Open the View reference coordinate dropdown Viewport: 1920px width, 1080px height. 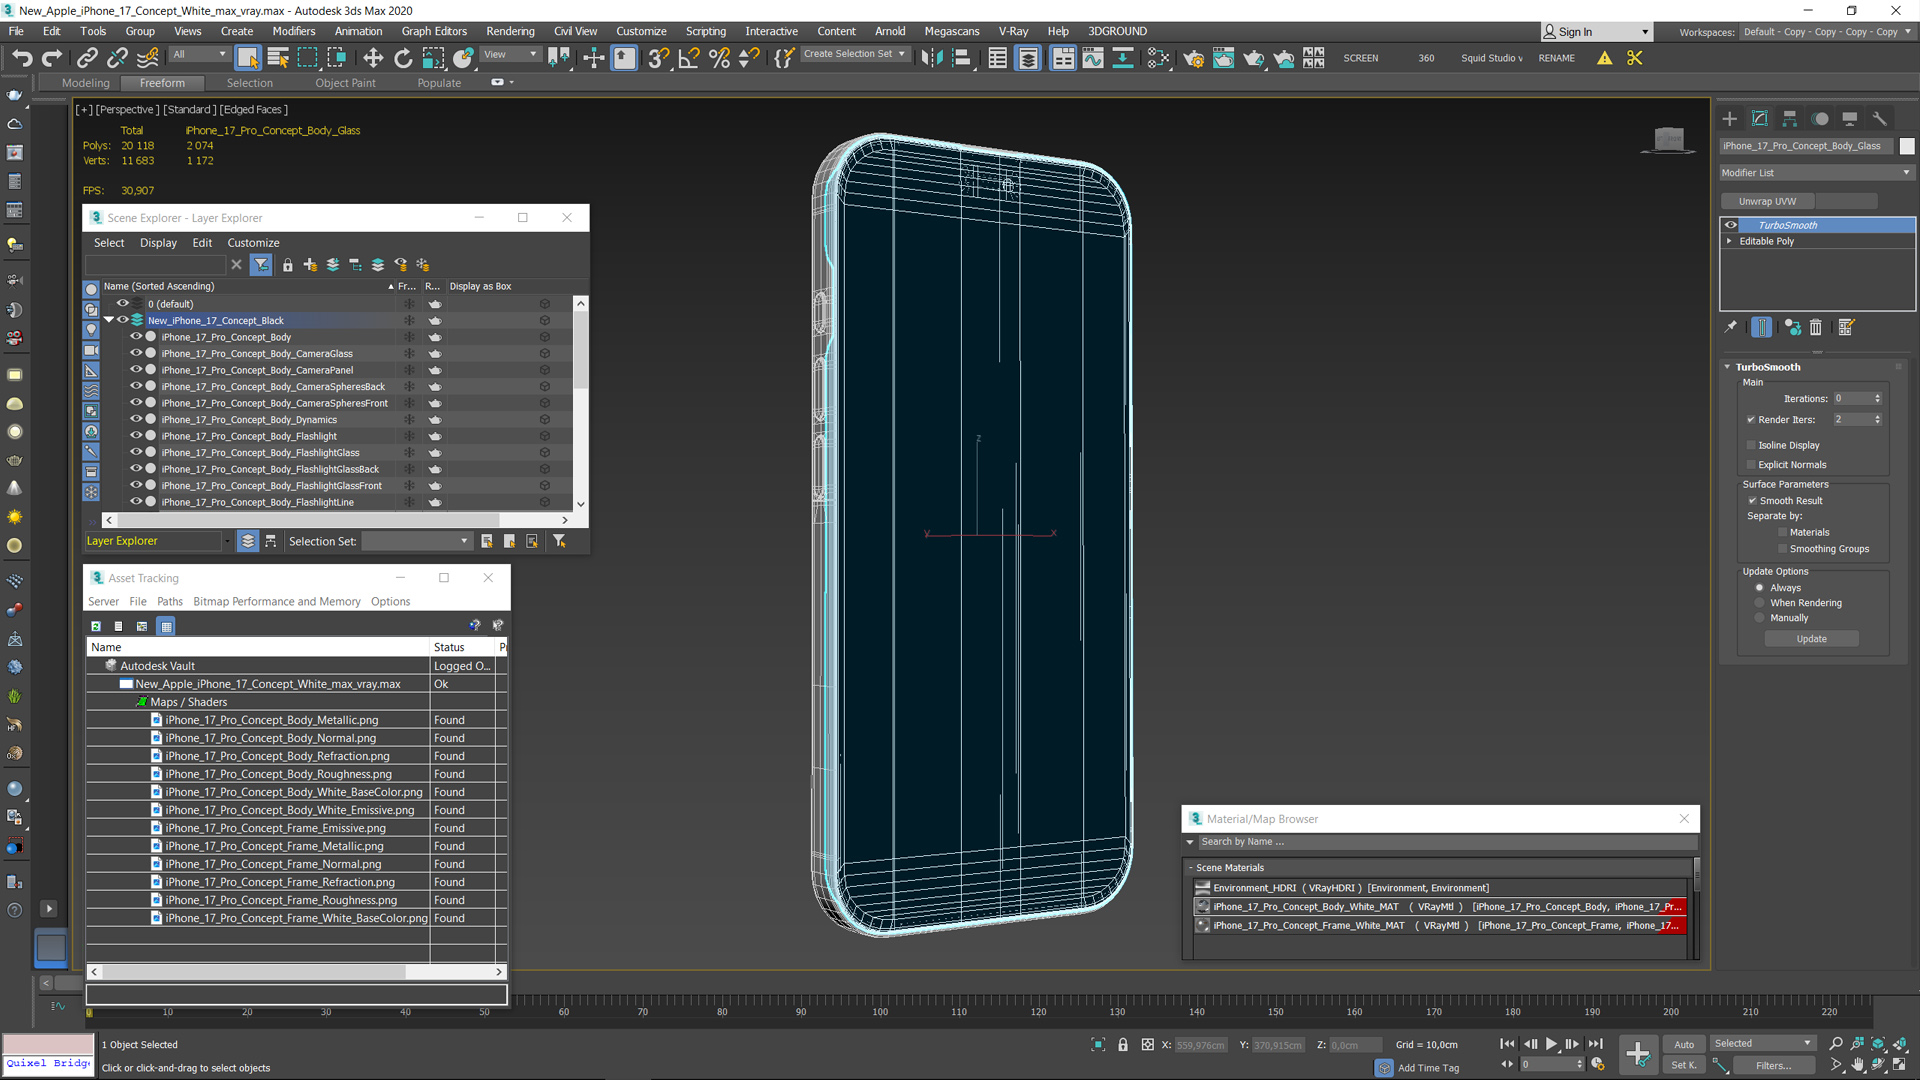[510, 54]
